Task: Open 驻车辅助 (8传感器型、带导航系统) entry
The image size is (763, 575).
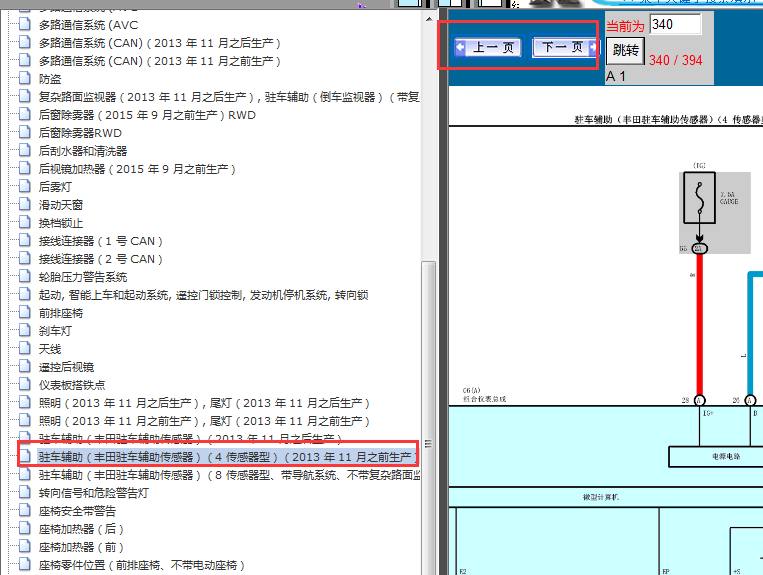Action: click(x=229, y=475)
